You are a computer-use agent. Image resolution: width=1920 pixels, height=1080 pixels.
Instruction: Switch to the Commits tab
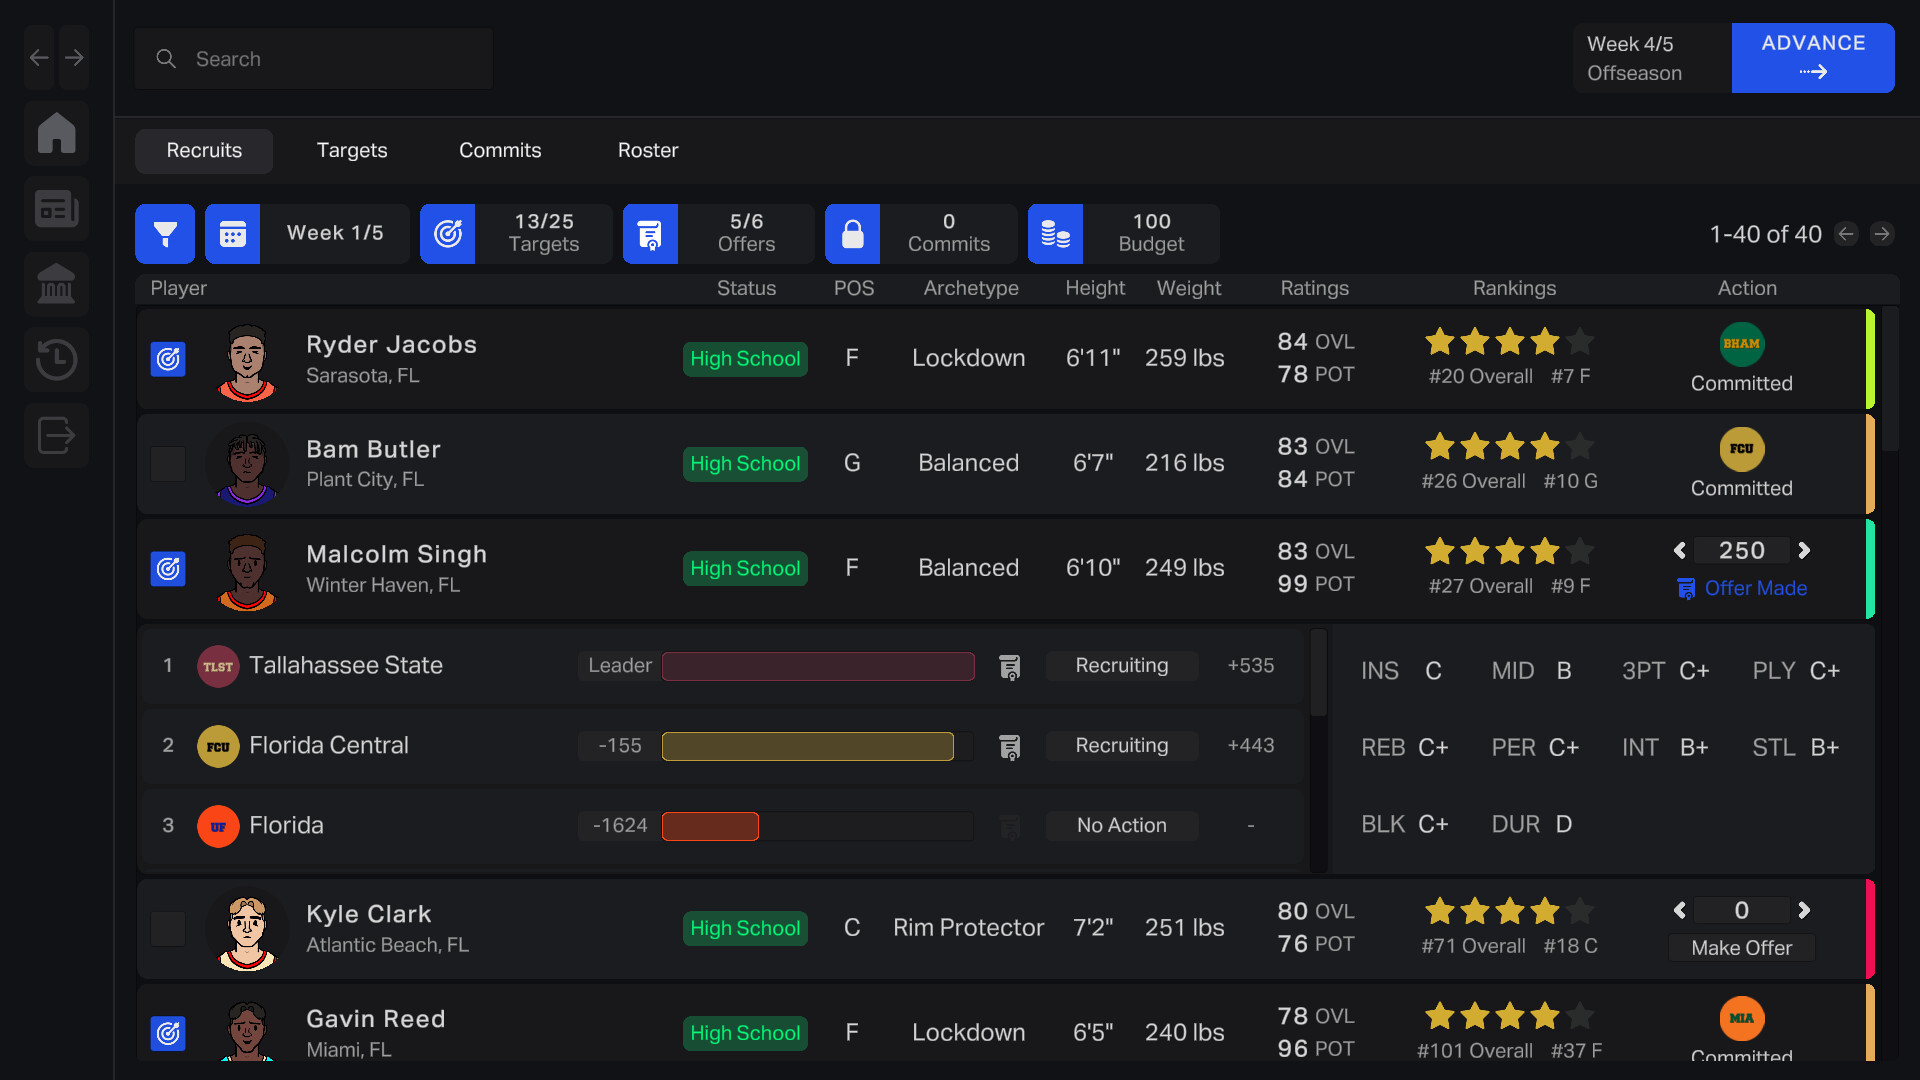coord(500,151)
